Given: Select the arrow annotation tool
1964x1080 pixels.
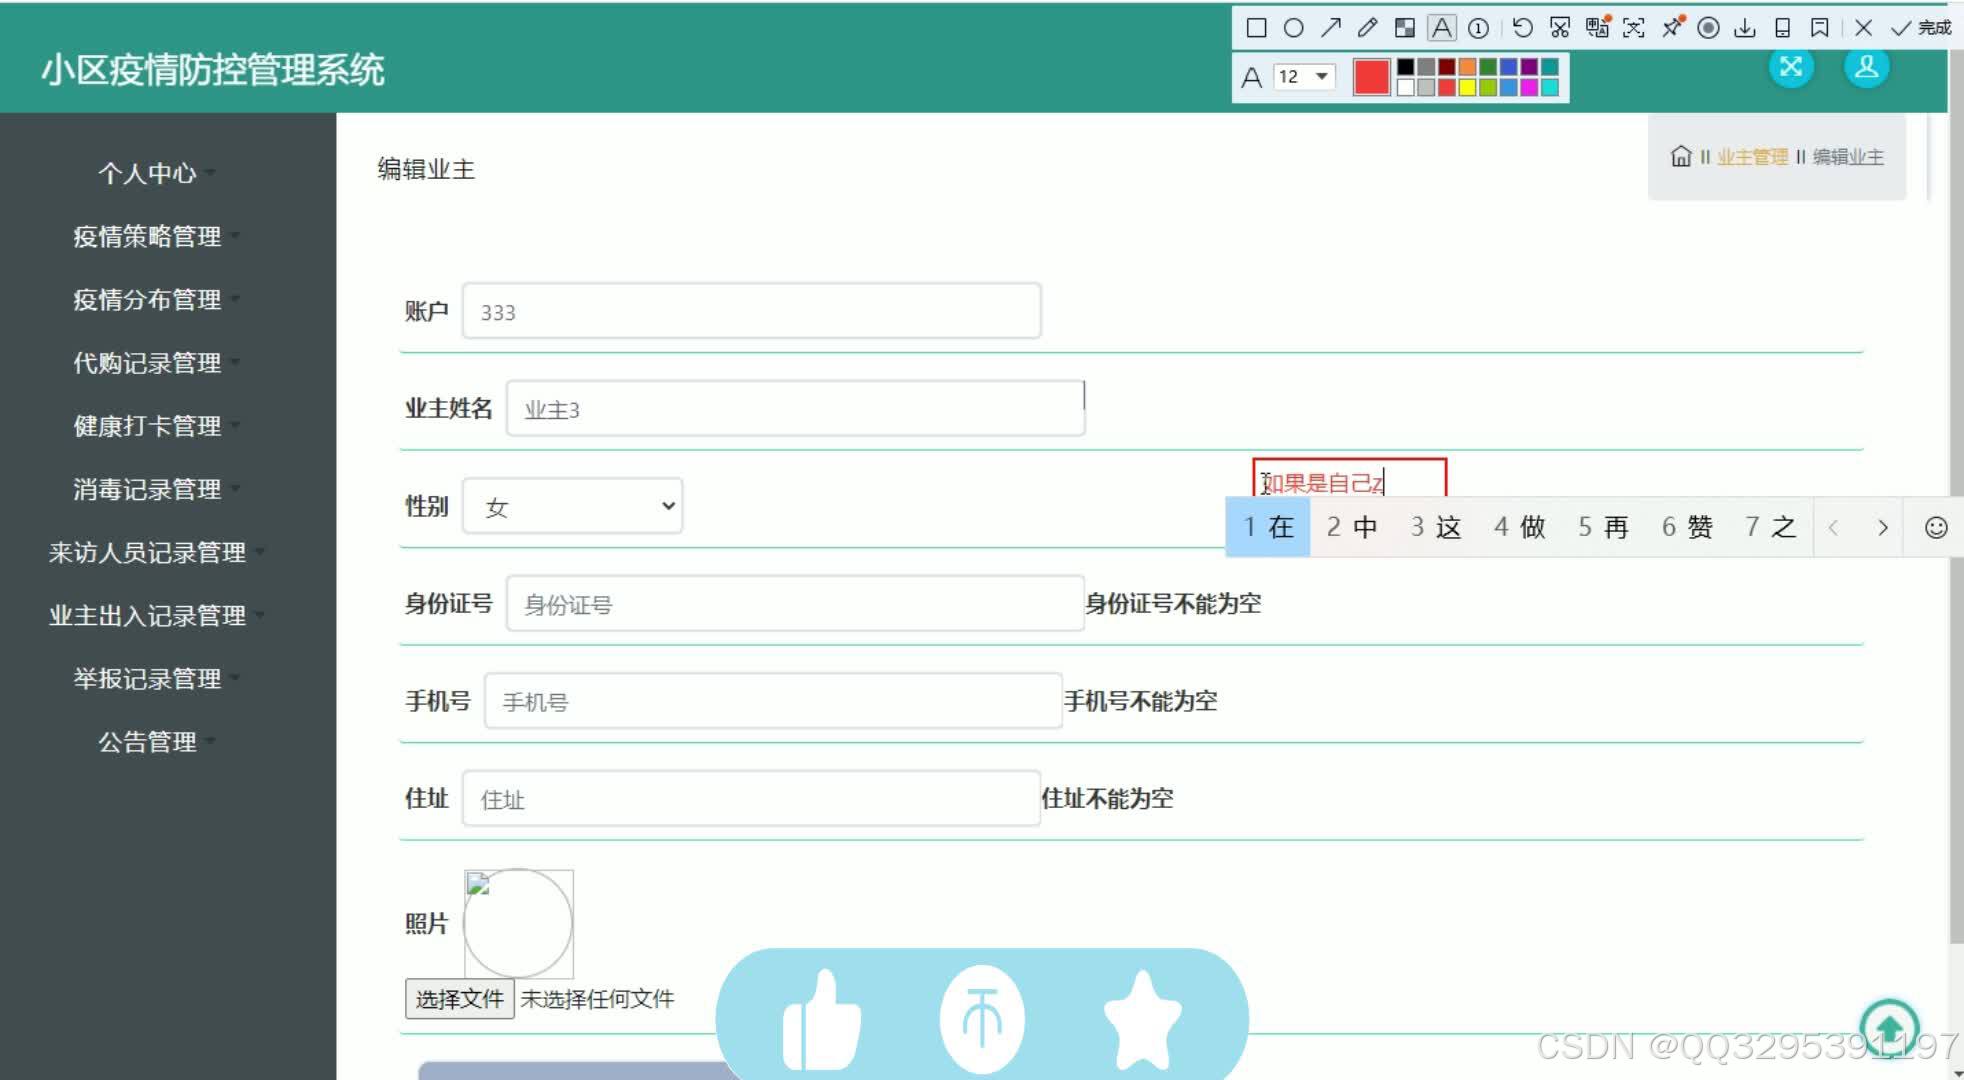Looking at the screenshot, I should point(1330,28).
